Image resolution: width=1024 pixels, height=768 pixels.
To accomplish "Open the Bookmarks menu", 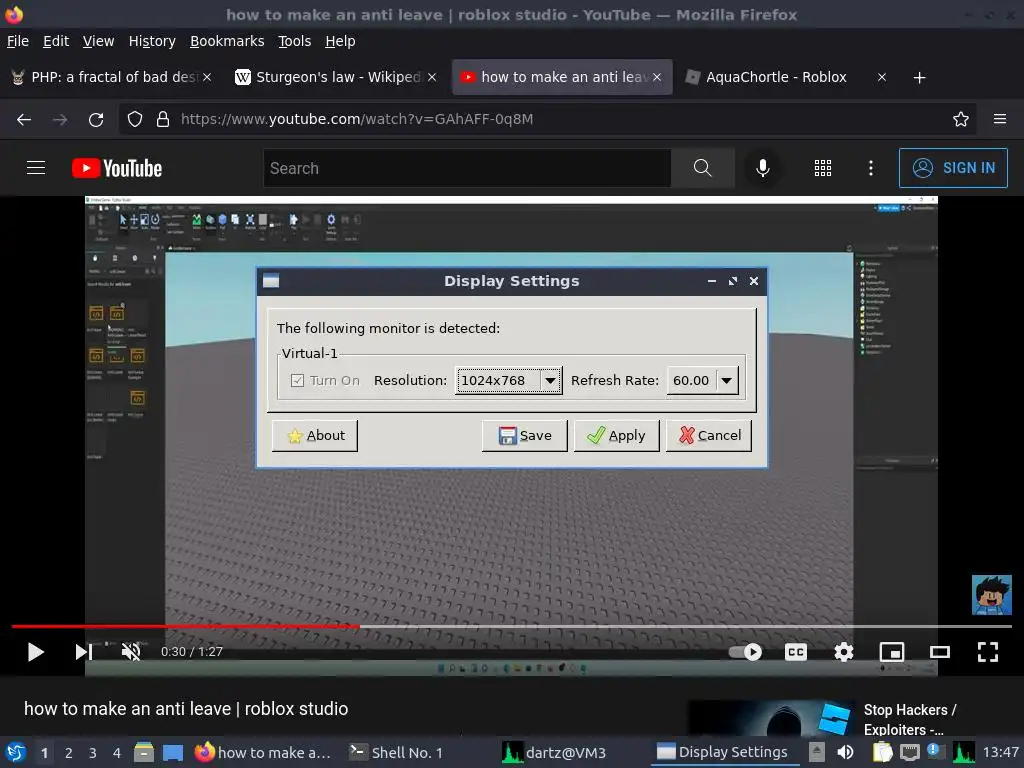I will [227, 41].
